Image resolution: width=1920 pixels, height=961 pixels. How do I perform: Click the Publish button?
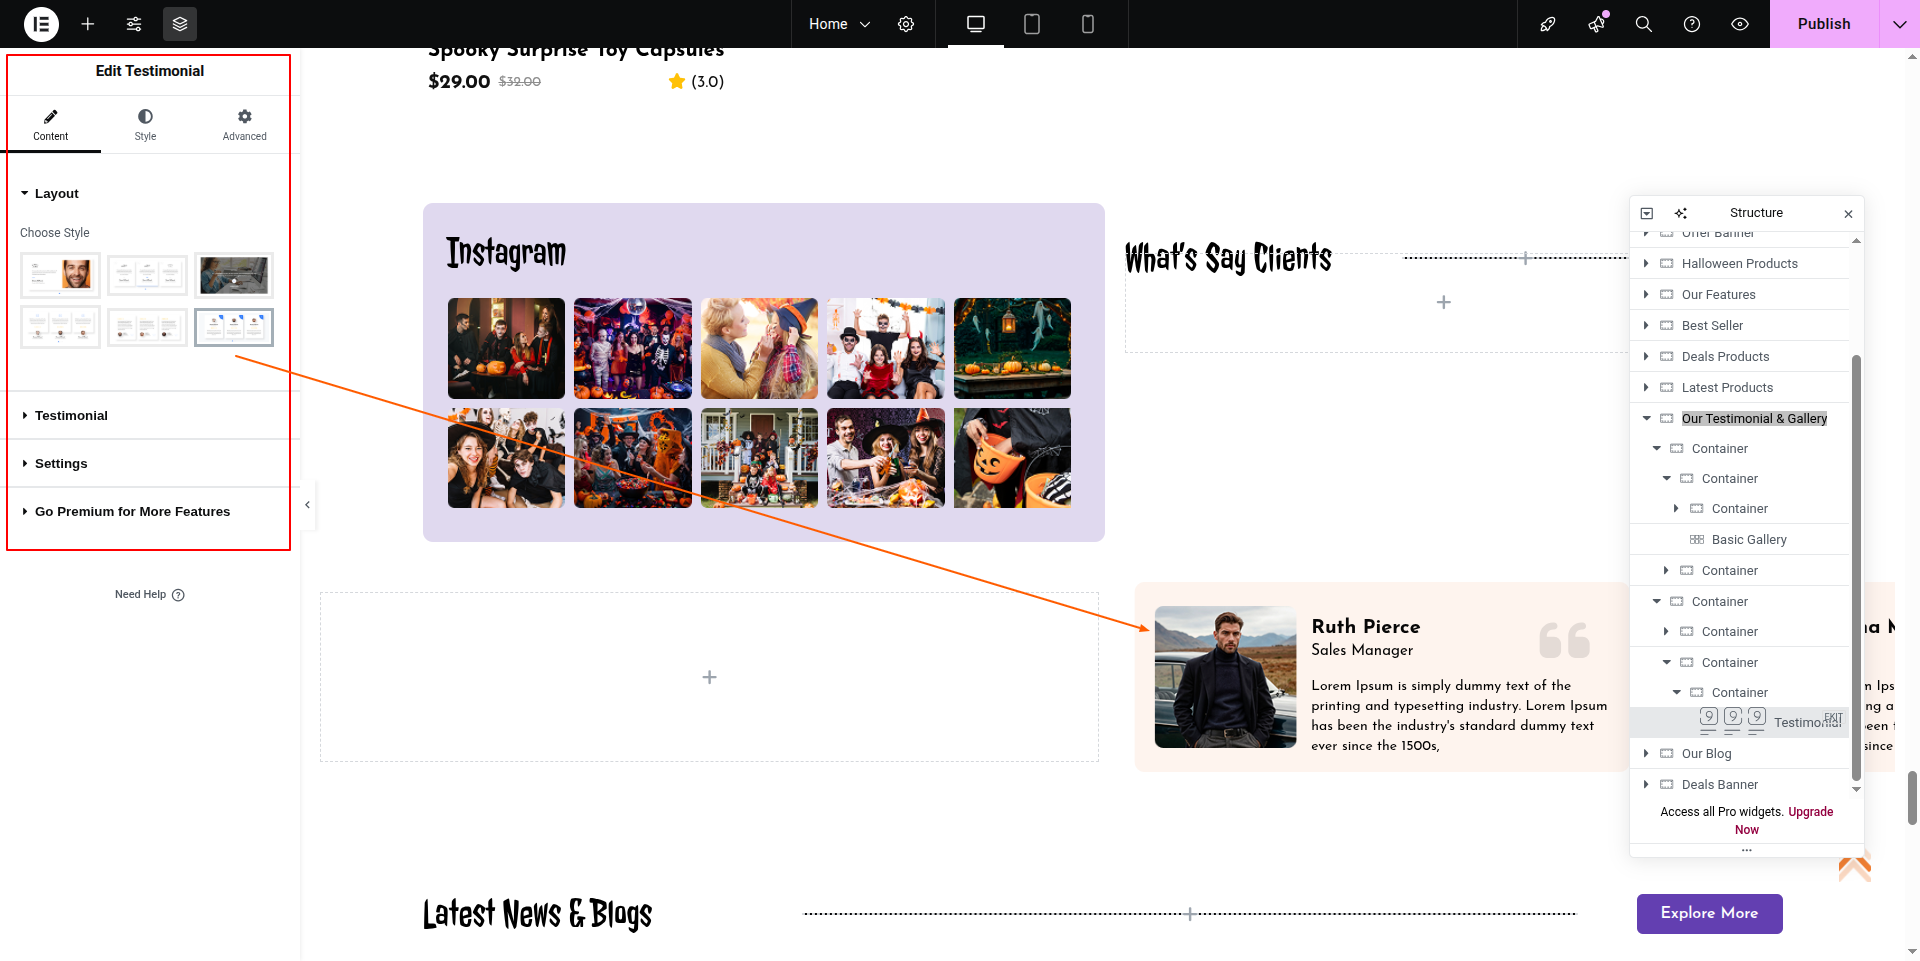pyautogui.click(x=1824, y=24)
